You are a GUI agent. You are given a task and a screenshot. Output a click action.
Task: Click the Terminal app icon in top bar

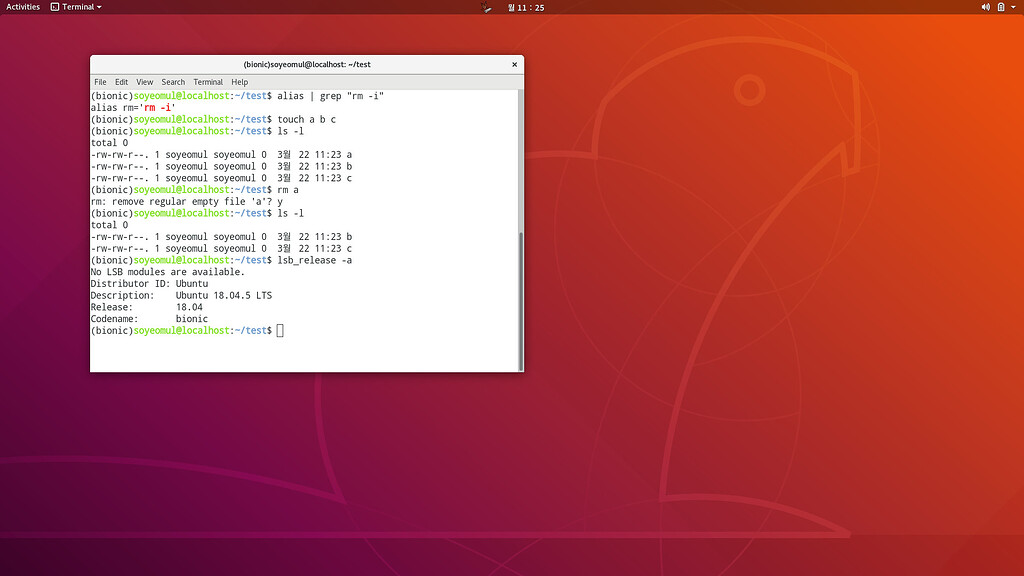point(55,7)
